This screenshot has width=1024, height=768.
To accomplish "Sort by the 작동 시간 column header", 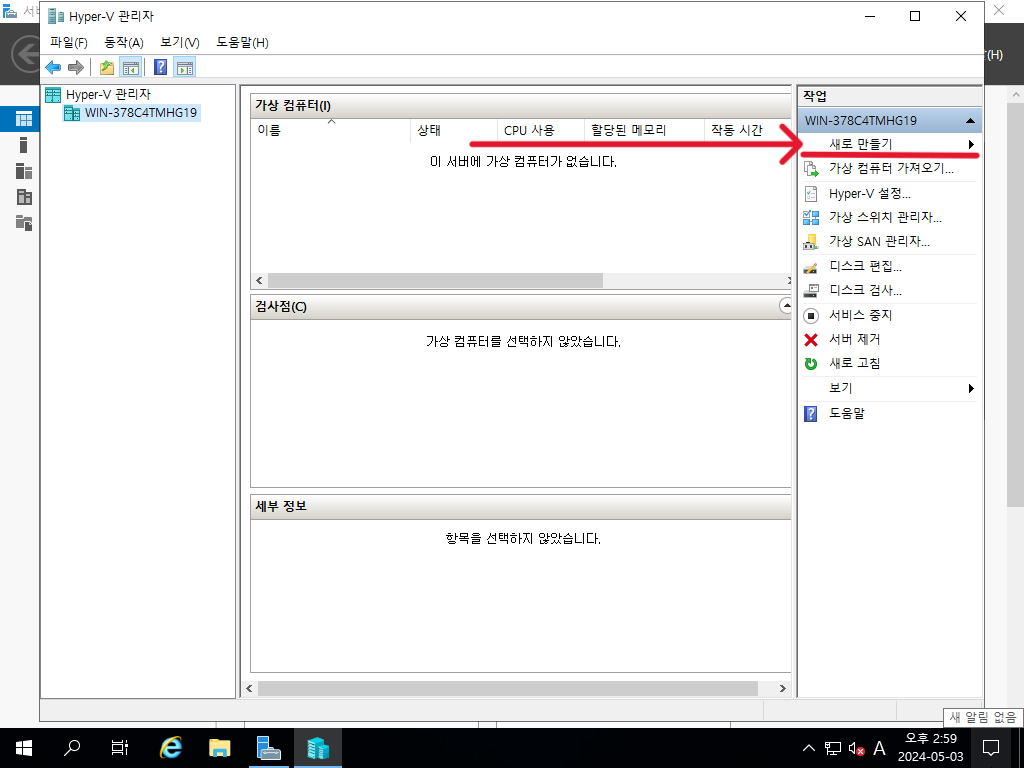I will 748,130.
